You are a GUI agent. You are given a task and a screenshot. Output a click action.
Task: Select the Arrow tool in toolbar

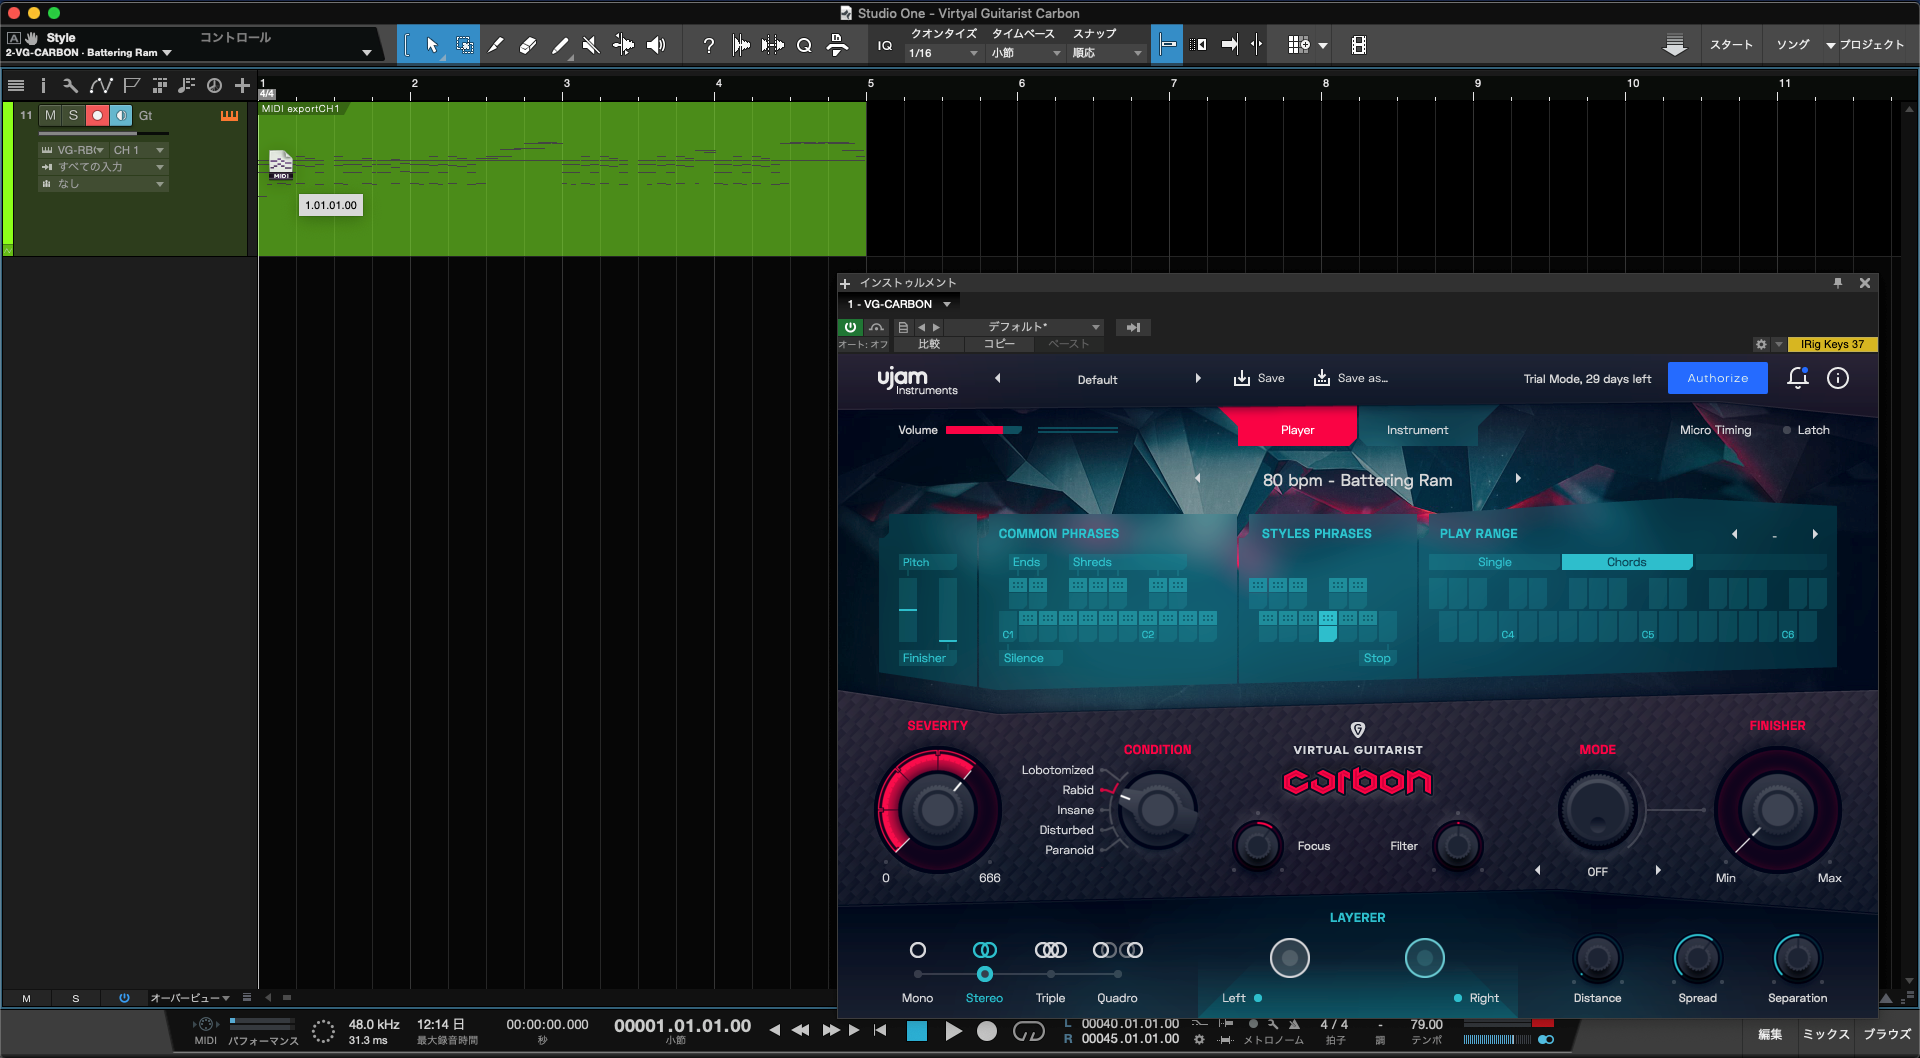click(432, 45)
